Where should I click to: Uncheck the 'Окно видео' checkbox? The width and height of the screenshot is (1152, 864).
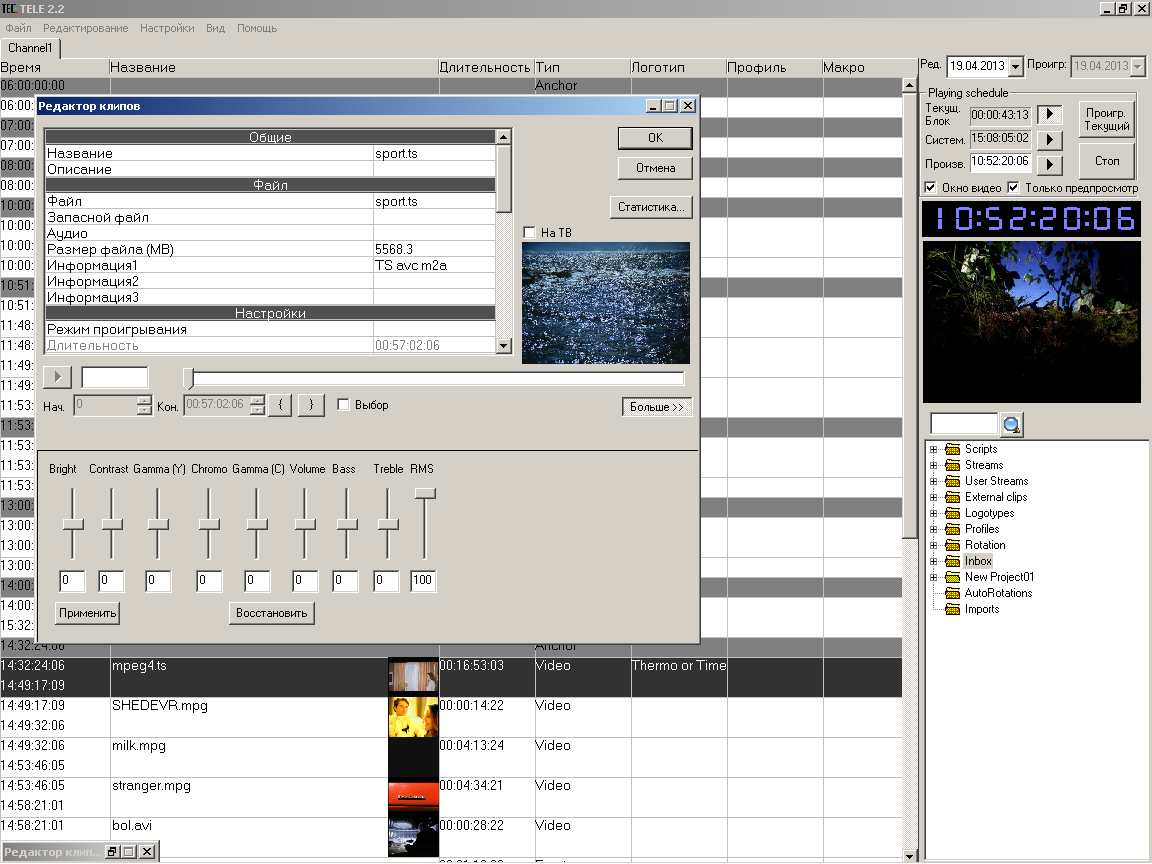pyautogui.click(x=931, y=188)
